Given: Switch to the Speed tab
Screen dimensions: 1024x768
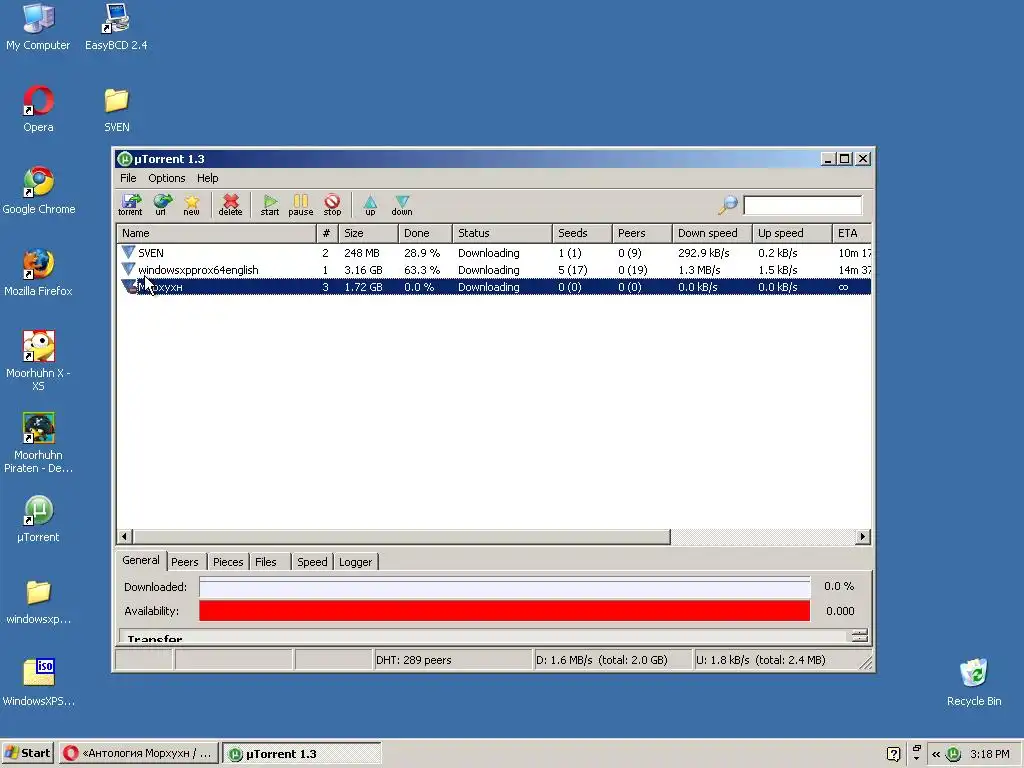Looking at the screenshot, I should click(x=312, y=562).
